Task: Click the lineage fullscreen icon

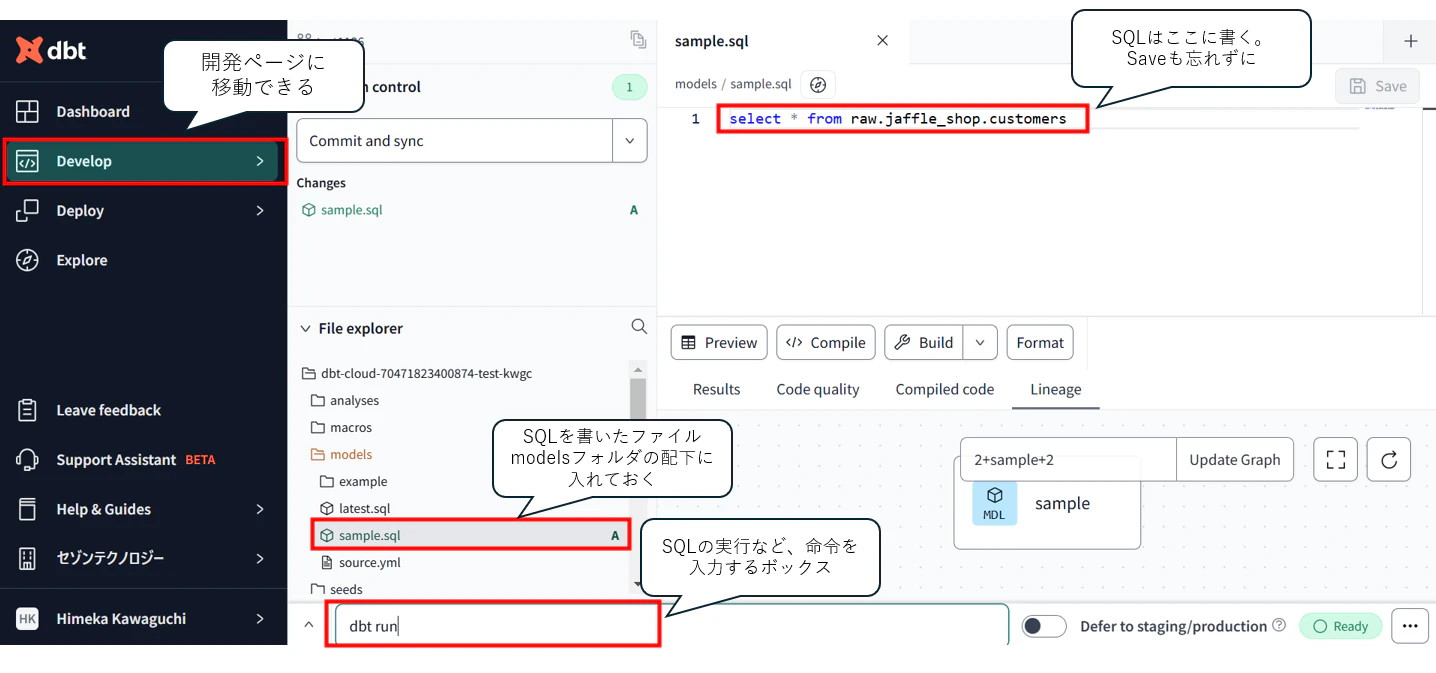Action: (1335, 460)
